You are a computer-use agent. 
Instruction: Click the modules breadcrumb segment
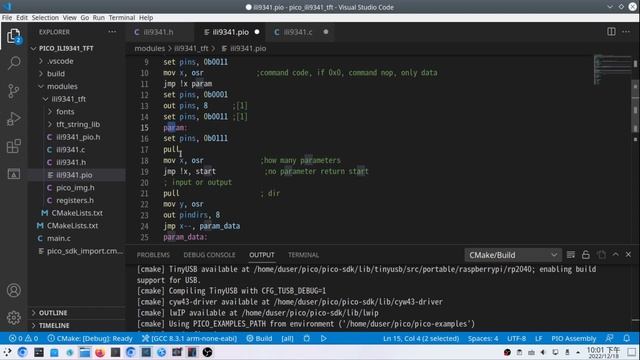click(x=149, y=48)
